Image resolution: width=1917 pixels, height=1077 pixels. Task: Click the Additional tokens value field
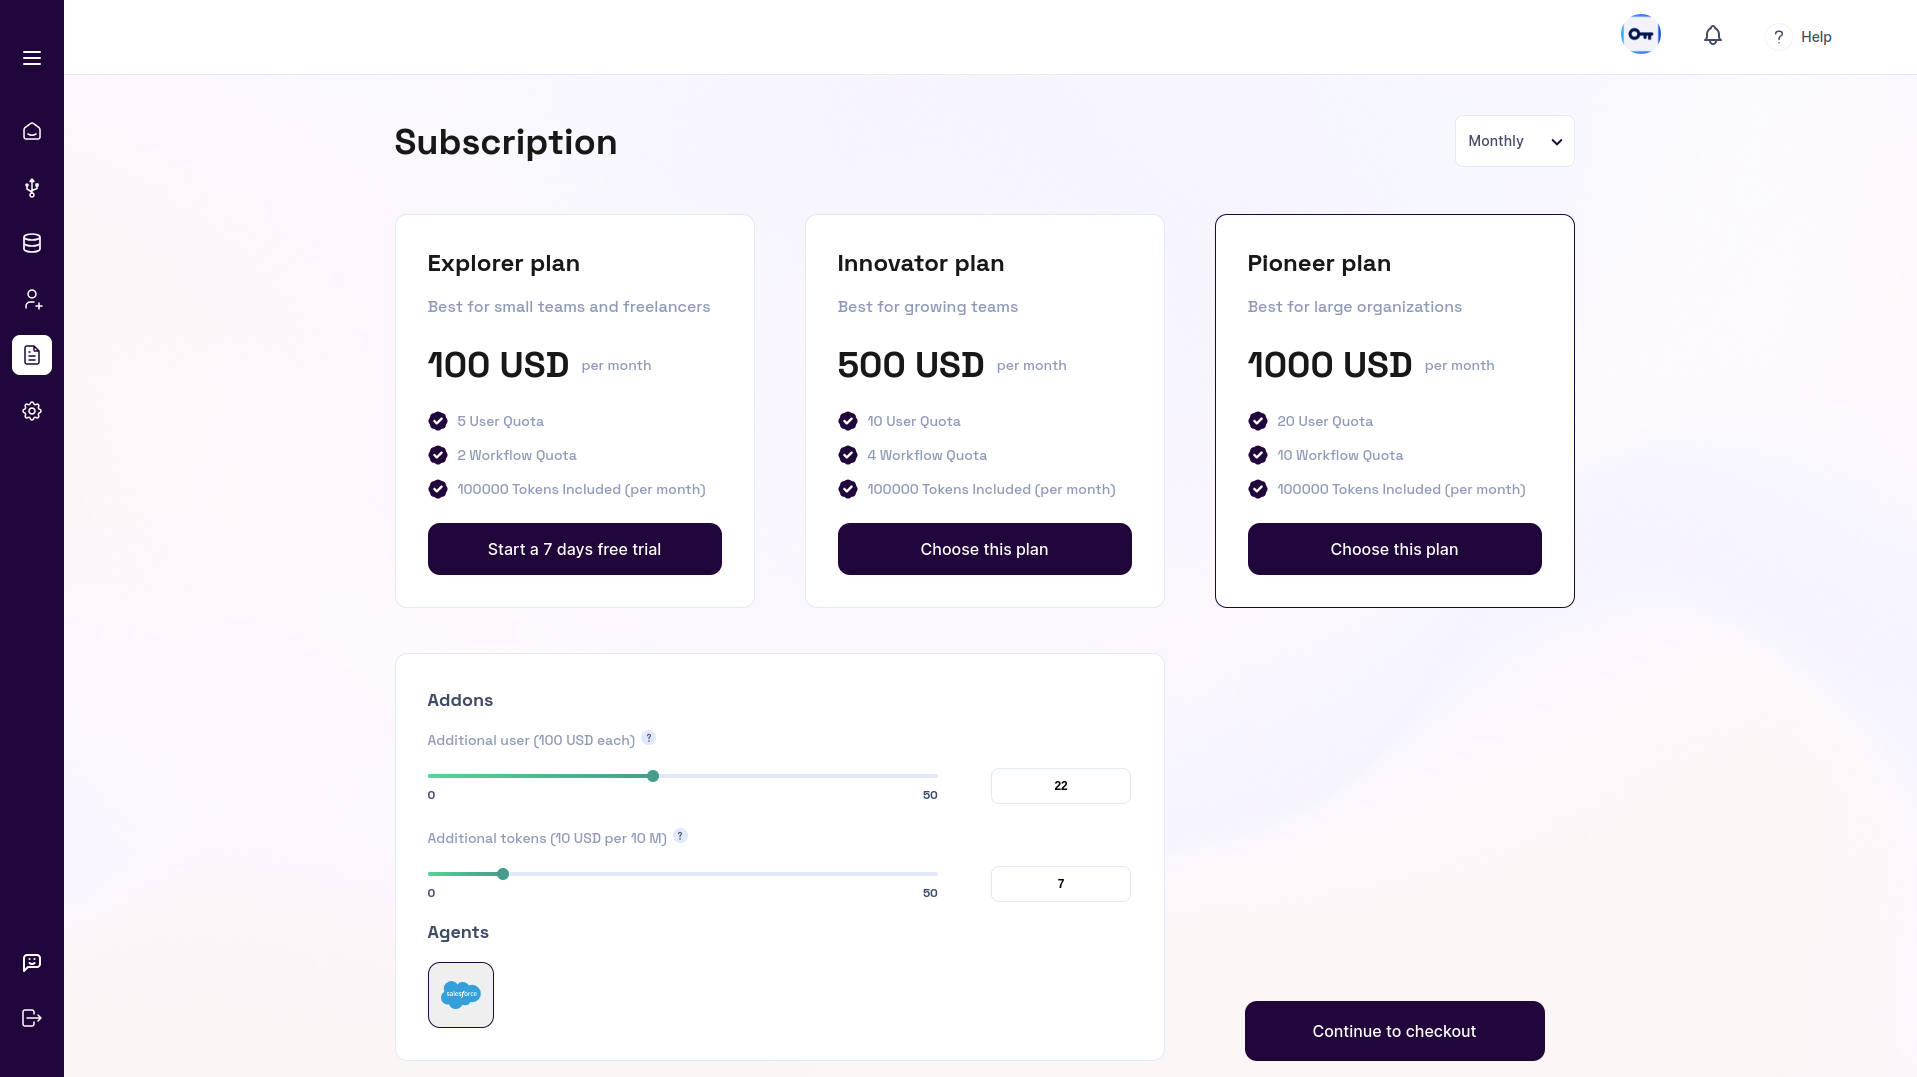pyautogui.click(x=1061, y=884)
